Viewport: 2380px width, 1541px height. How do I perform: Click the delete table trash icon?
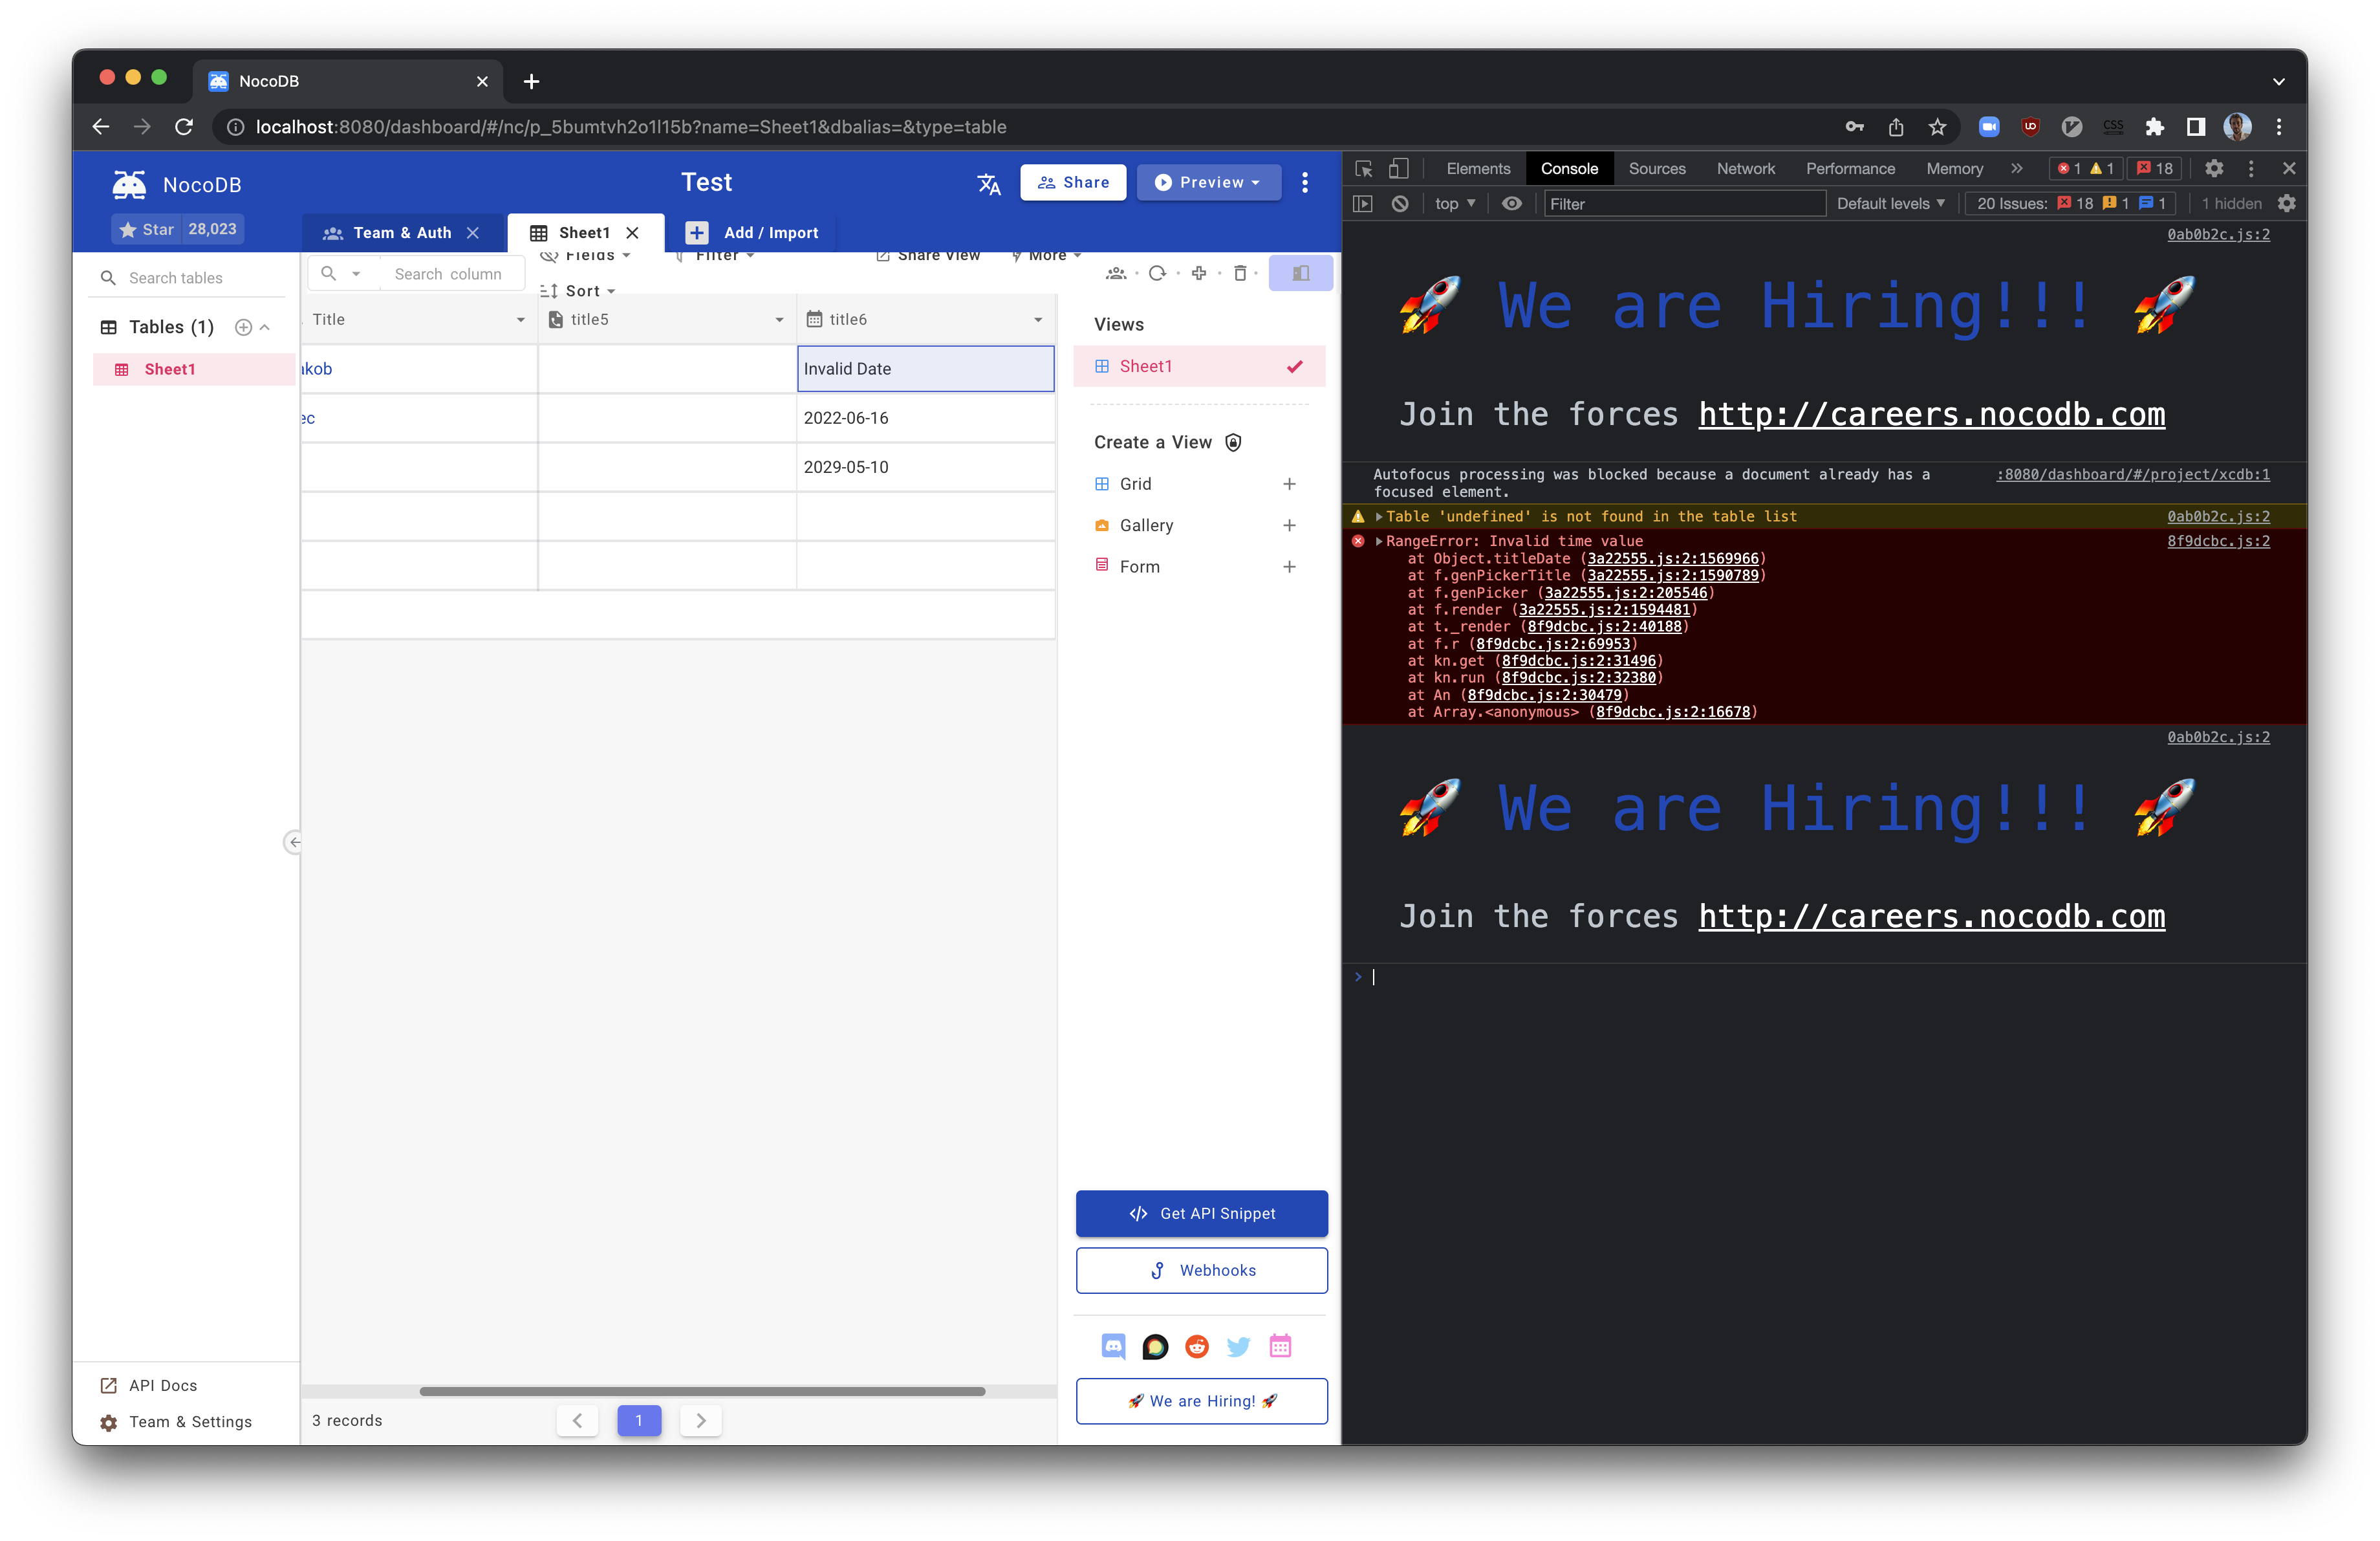click(x=1240, y=273)
